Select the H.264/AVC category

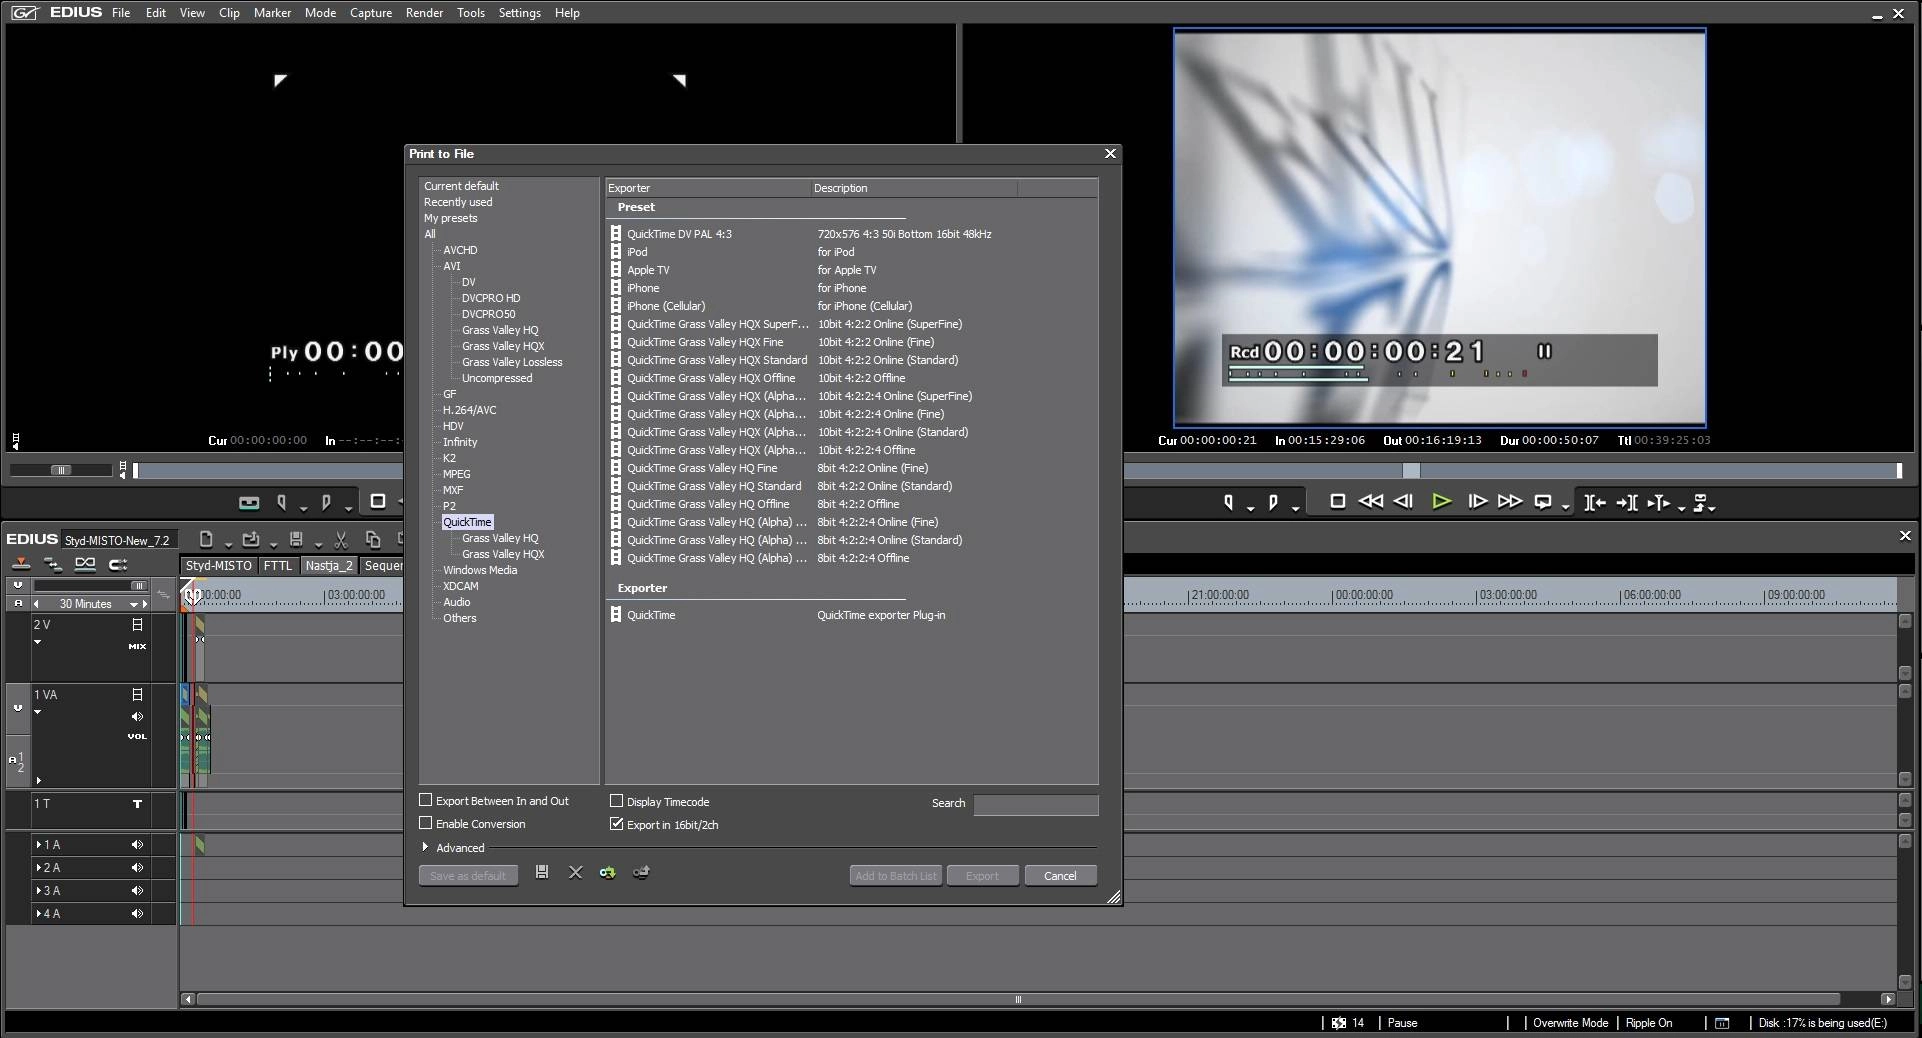(469, 410)
